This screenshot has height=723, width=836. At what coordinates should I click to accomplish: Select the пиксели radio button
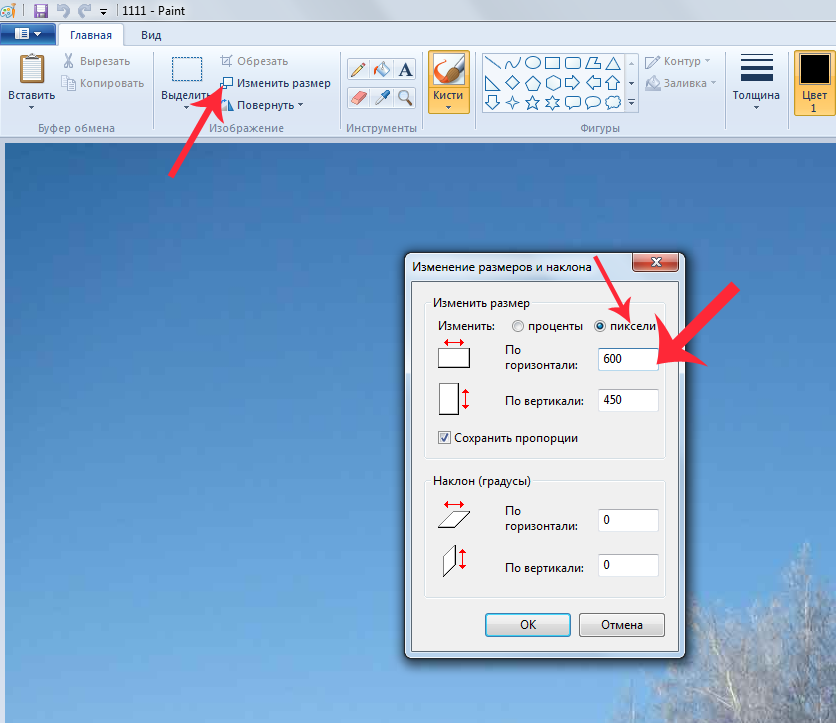[600, 326]
